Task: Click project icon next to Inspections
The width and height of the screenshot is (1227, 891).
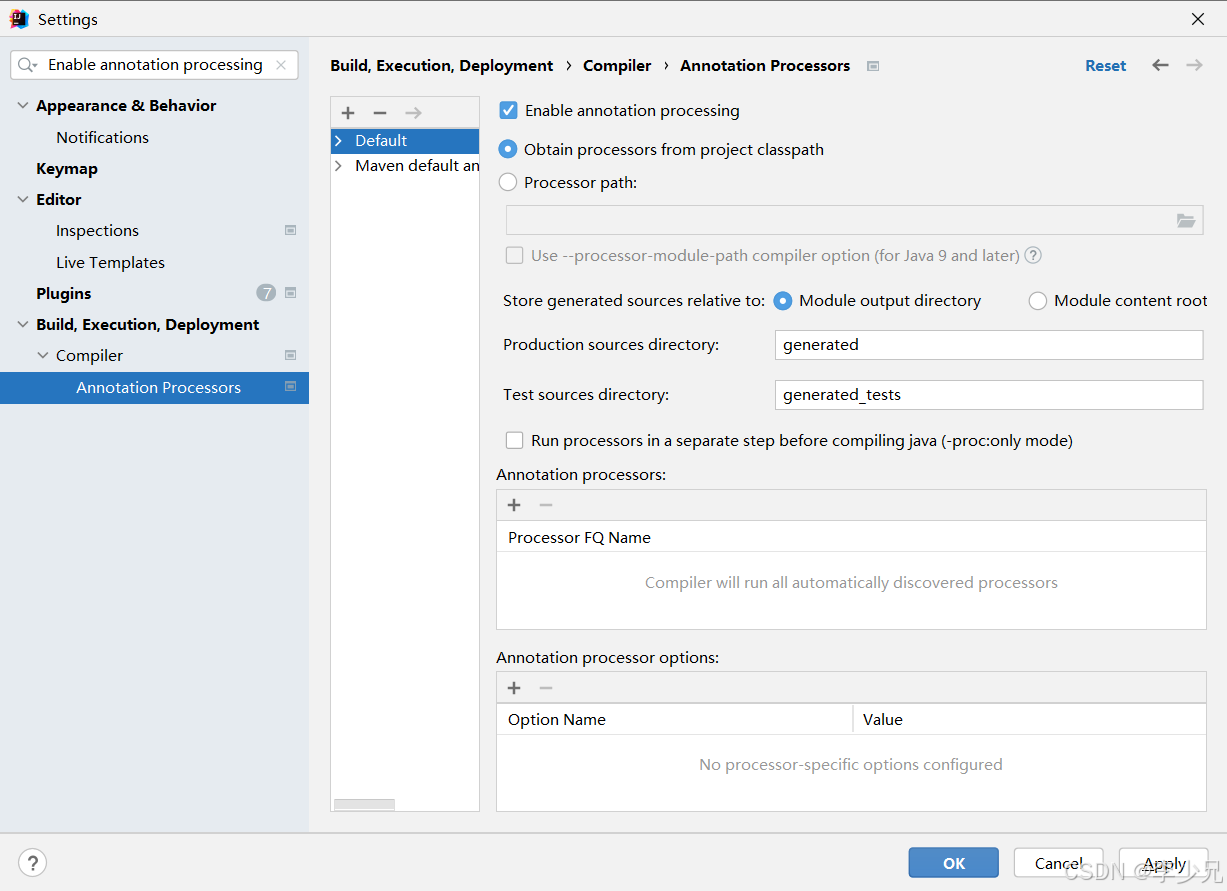Action: (x=290, y=230)
